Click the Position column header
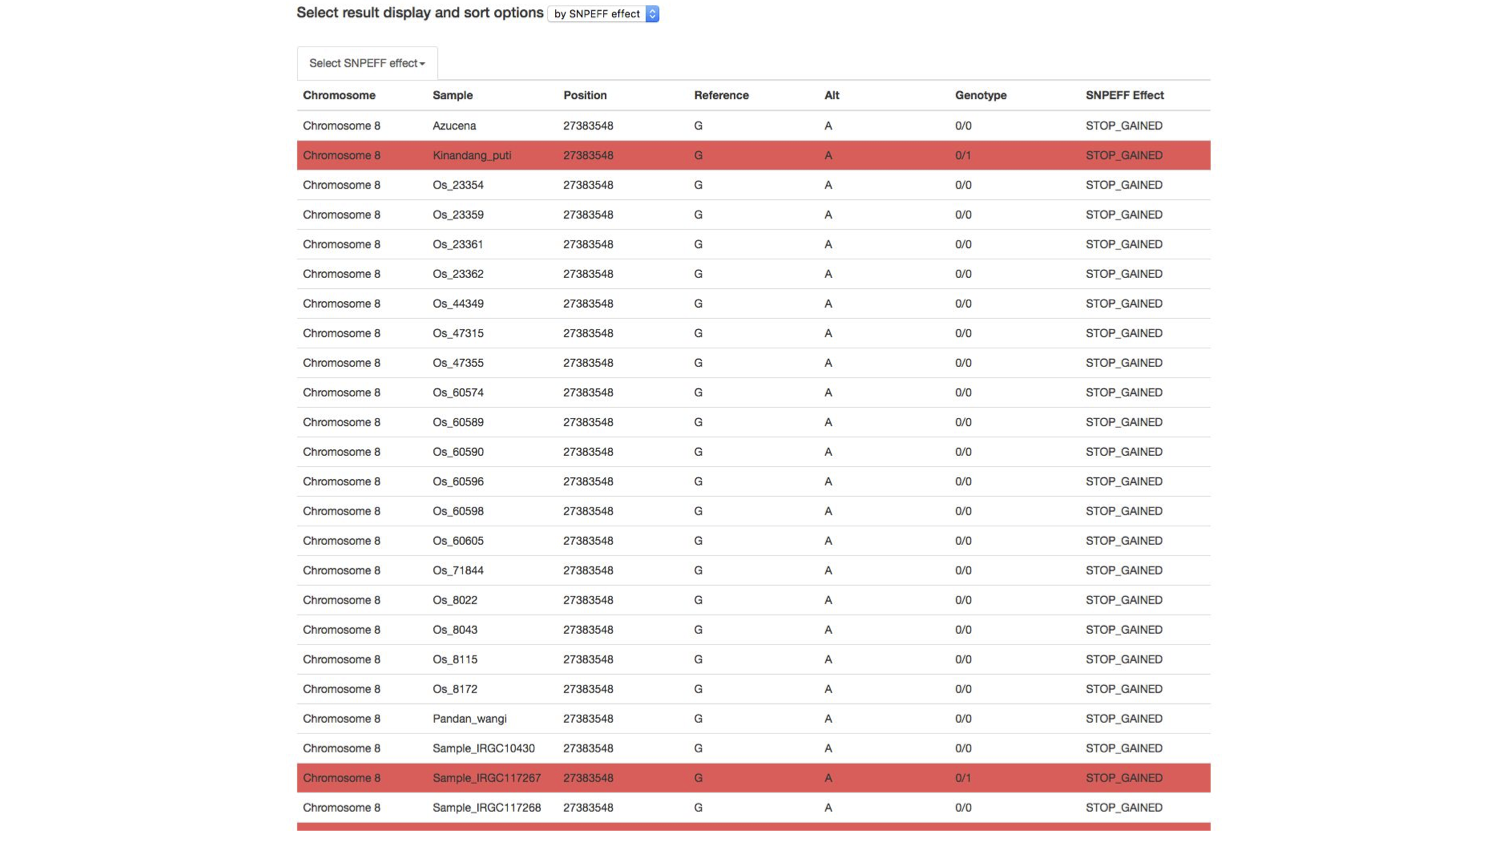This screenshot has height=843, width=1500. 585,95
